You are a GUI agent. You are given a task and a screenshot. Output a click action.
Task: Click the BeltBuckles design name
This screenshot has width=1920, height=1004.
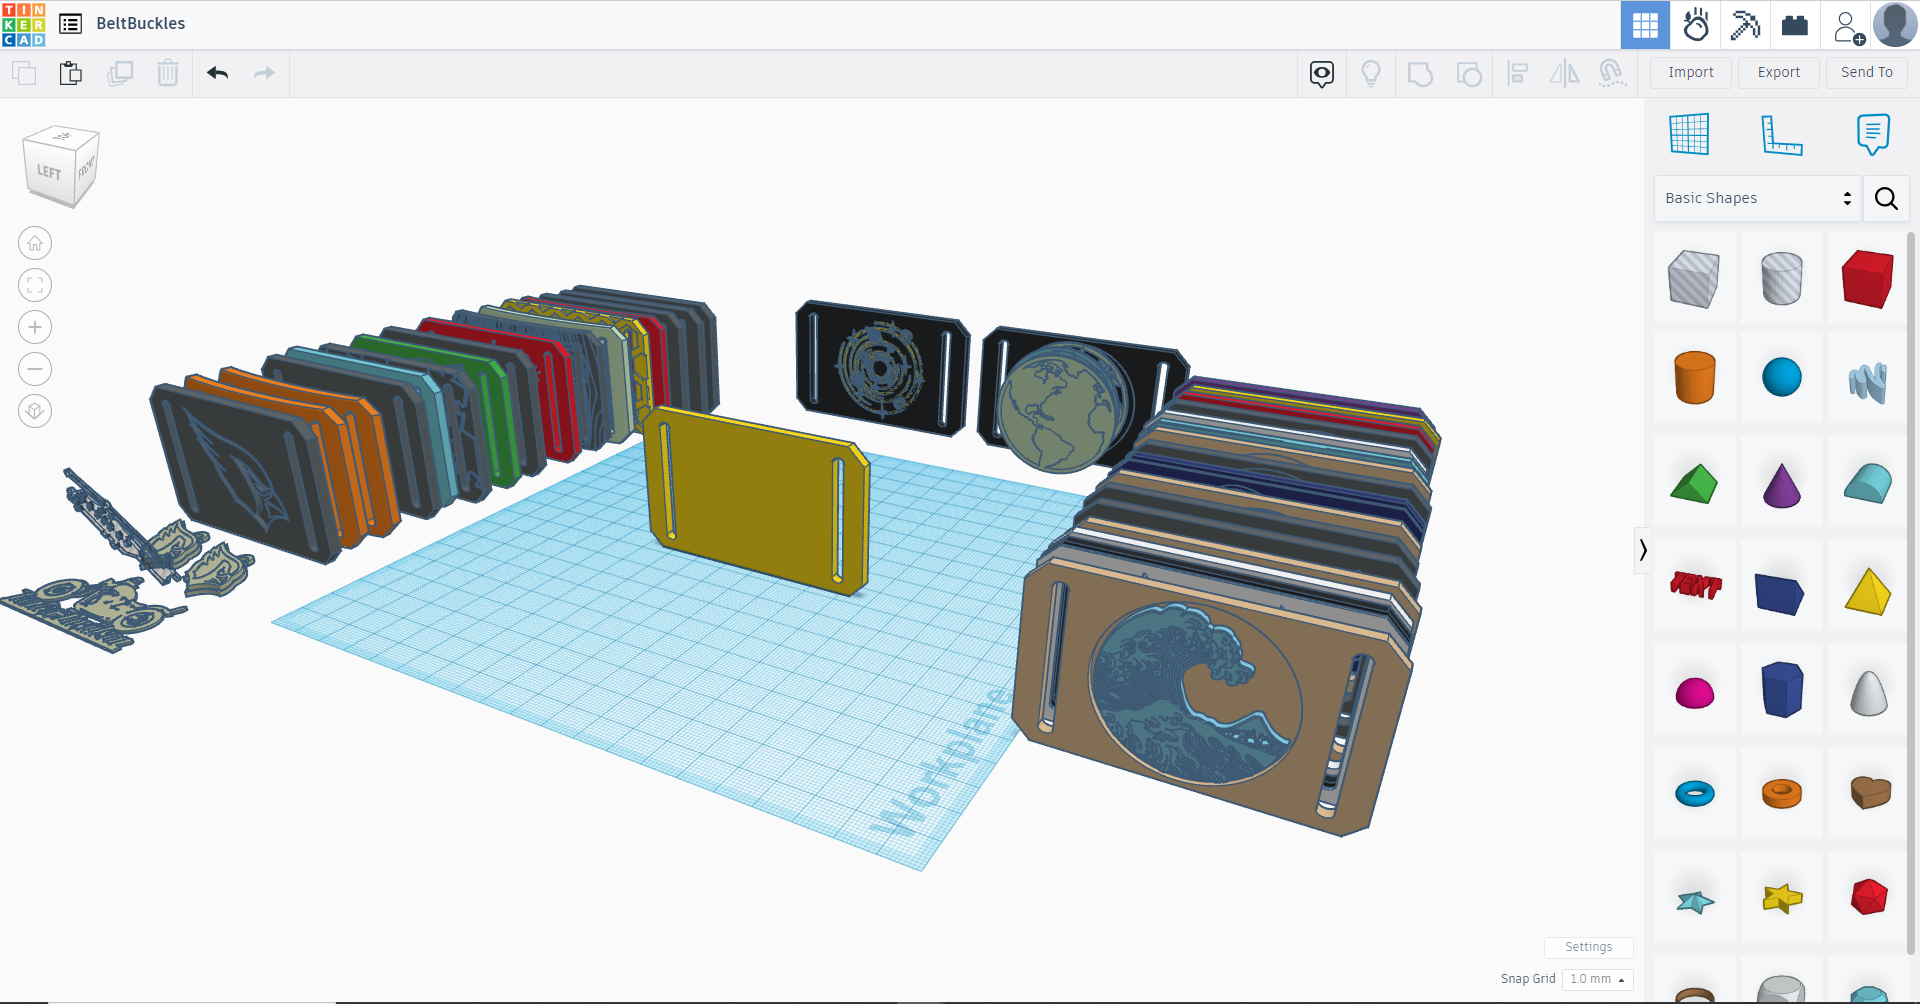(141, 24)
